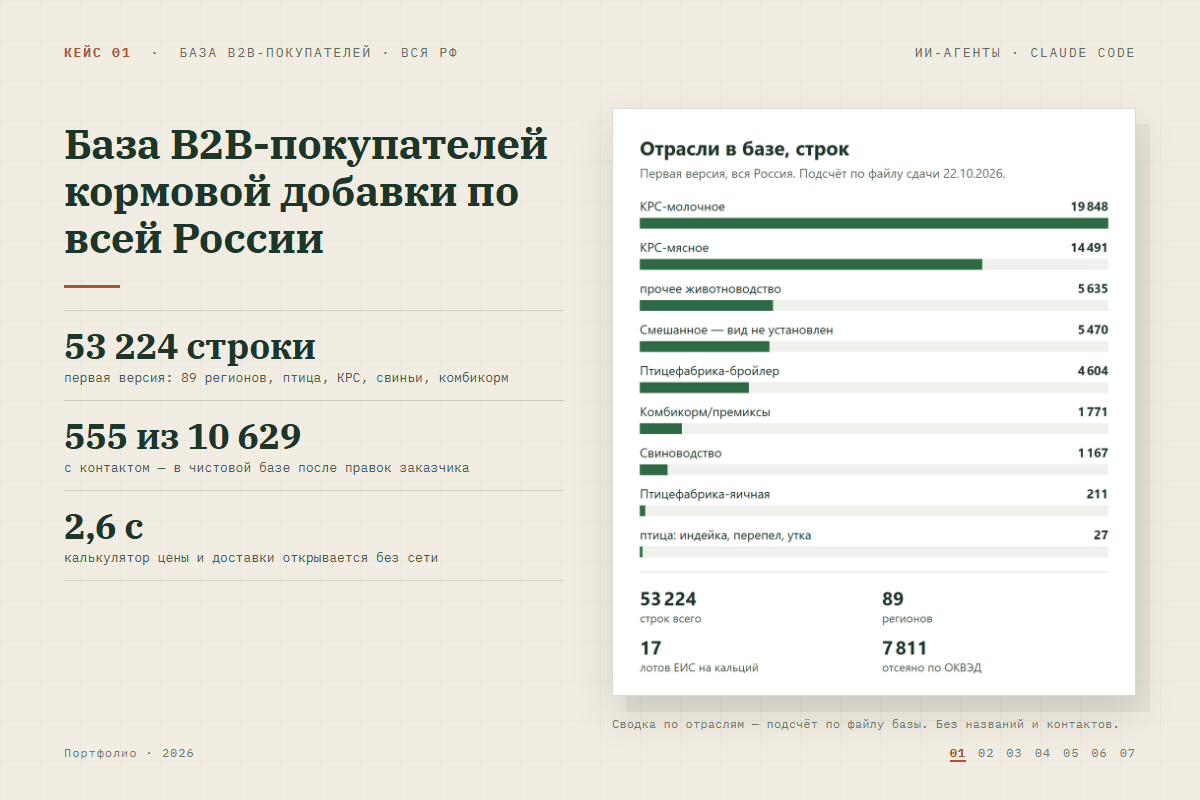Click the прочее животноводство progress bar
1200x800 pixels.
pos(874,305)
